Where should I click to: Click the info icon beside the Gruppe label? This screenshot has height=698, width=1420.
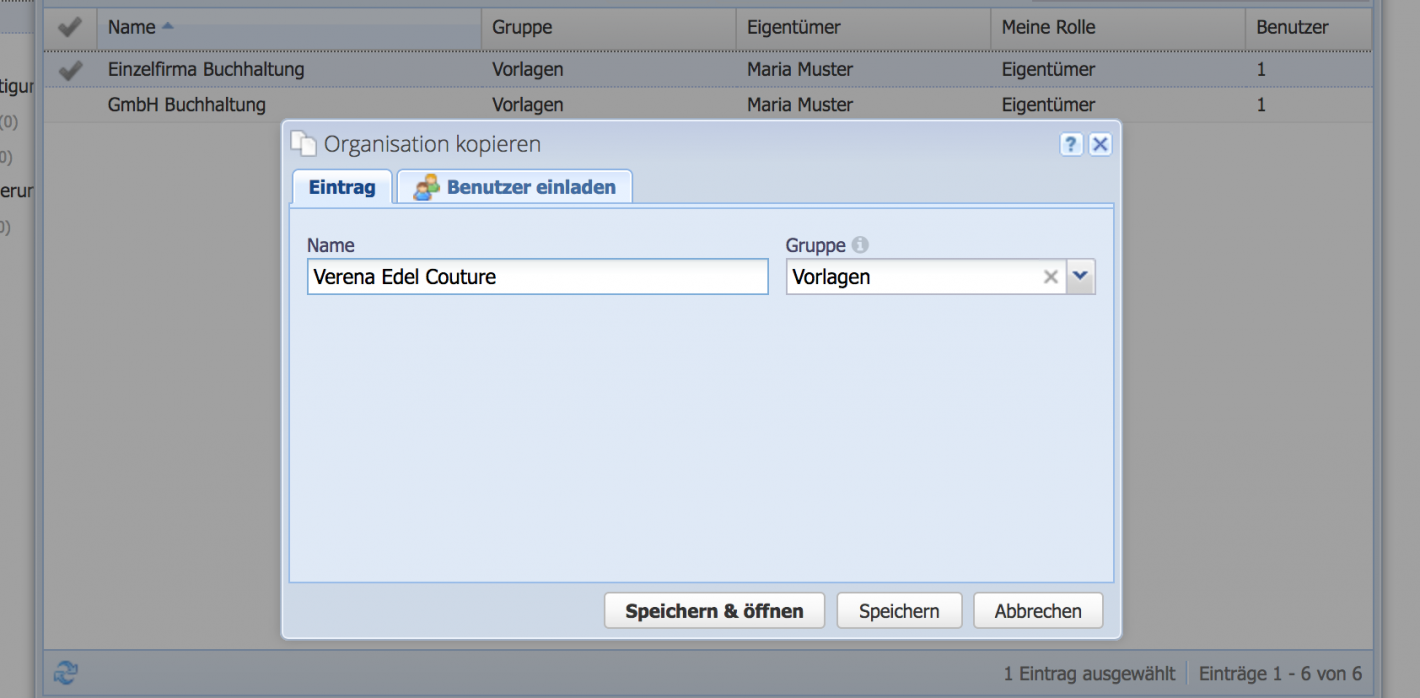[x=860, y=244]
